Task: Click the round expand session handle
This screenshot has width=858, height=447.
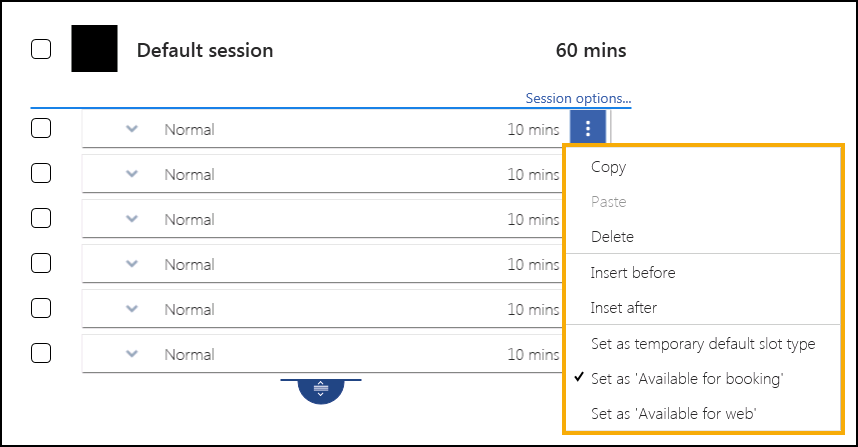Action: pos(320,390)
